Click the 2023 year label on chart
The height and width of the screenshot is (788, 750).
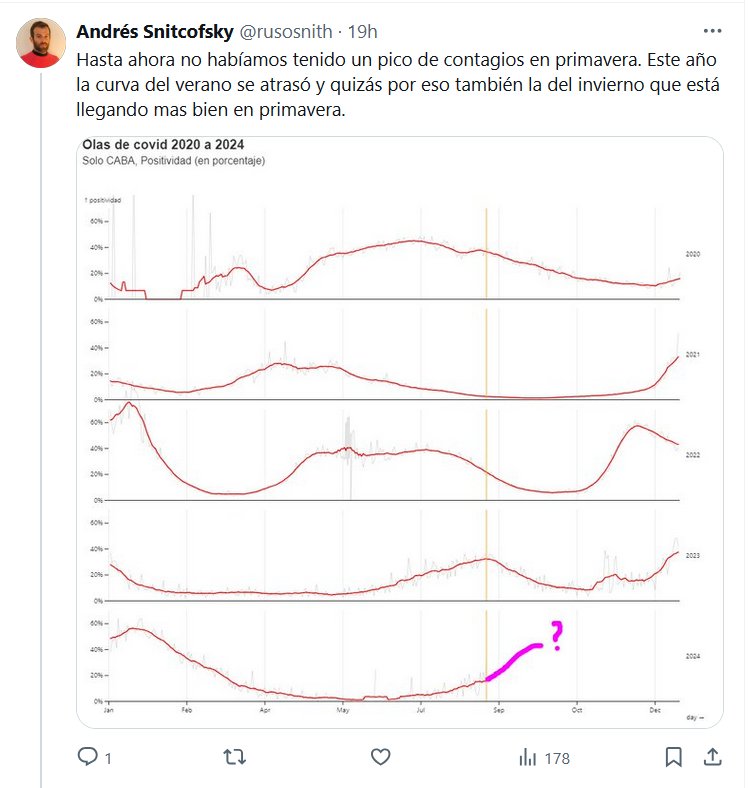click(692, 553)
